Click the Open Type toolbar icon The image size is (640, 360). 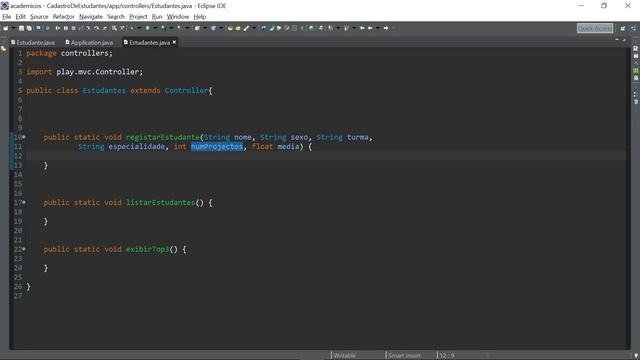coord(230,28)
